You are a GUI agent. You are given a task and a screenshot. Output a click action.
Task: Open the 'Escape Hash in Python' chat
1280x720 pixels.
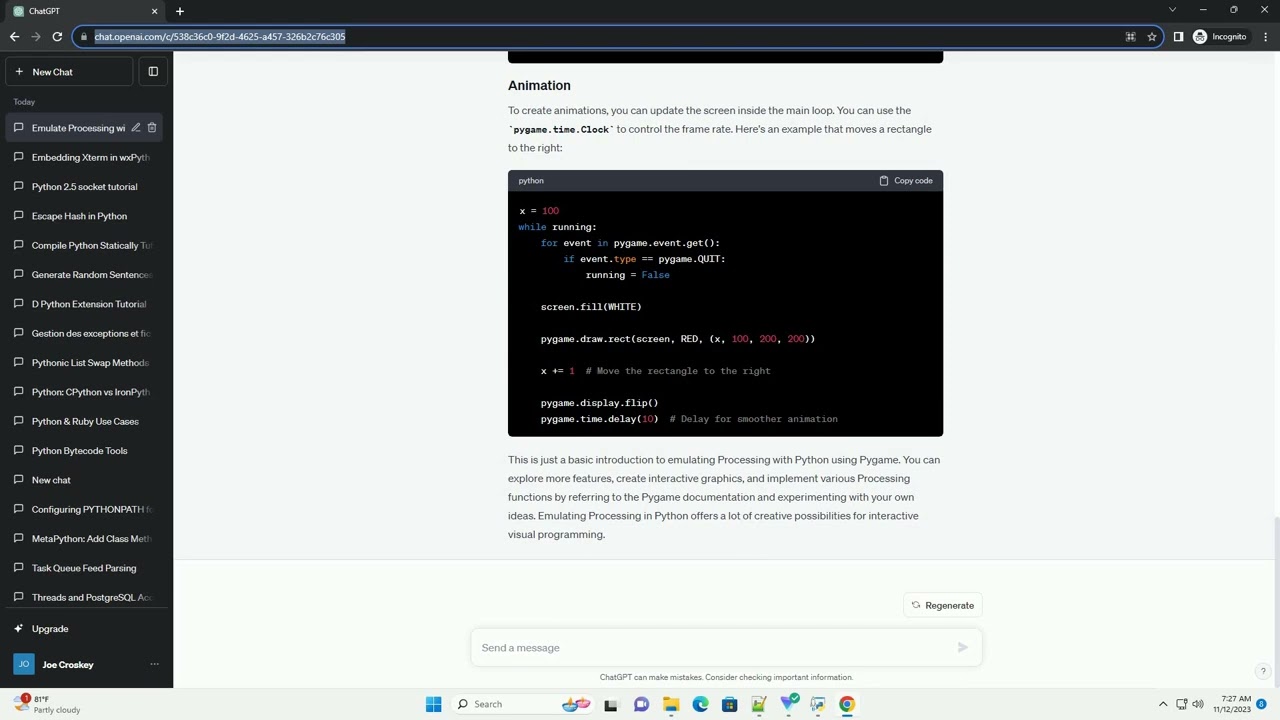[86, 216]
